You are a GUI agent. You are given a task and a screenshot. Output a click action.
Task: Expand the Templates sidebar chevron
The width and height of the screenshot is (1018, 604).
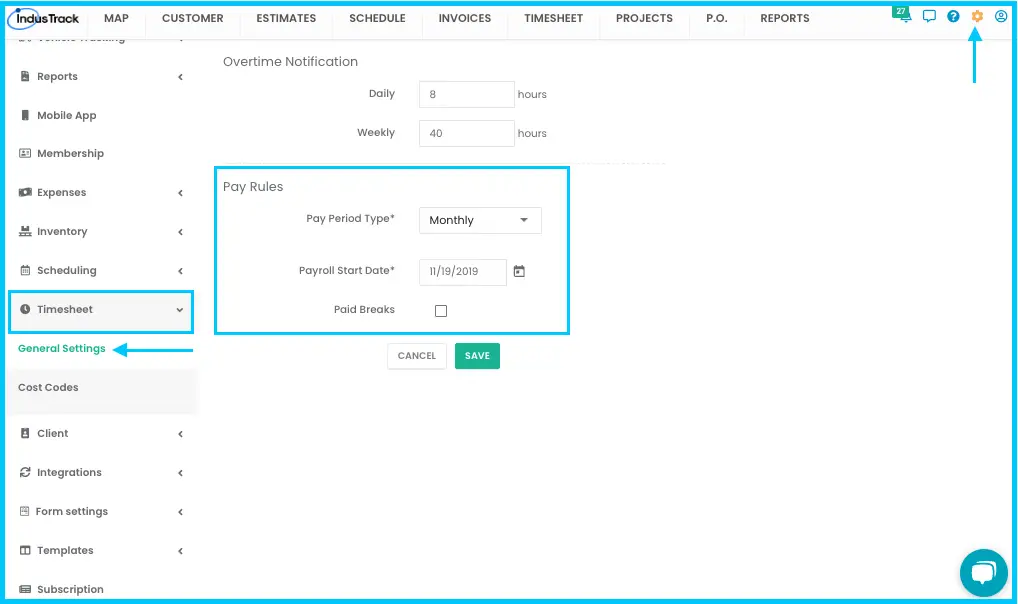pyautogui.click(x=180, y=551)
